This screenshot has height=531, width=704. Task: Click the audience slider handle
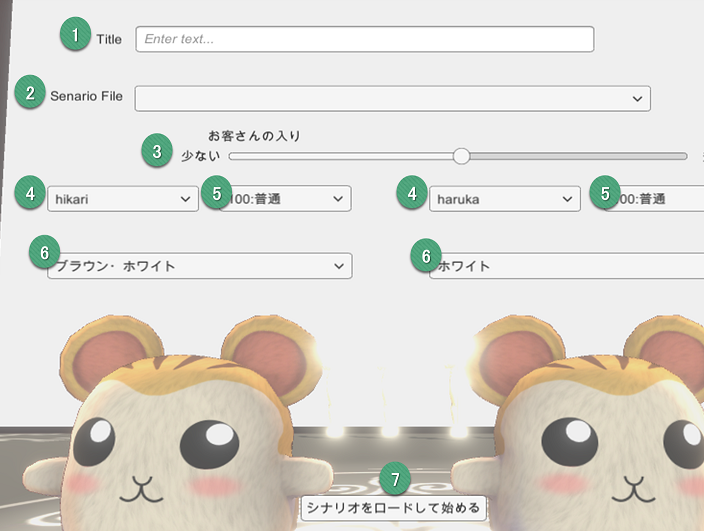(x=461, y=156)
